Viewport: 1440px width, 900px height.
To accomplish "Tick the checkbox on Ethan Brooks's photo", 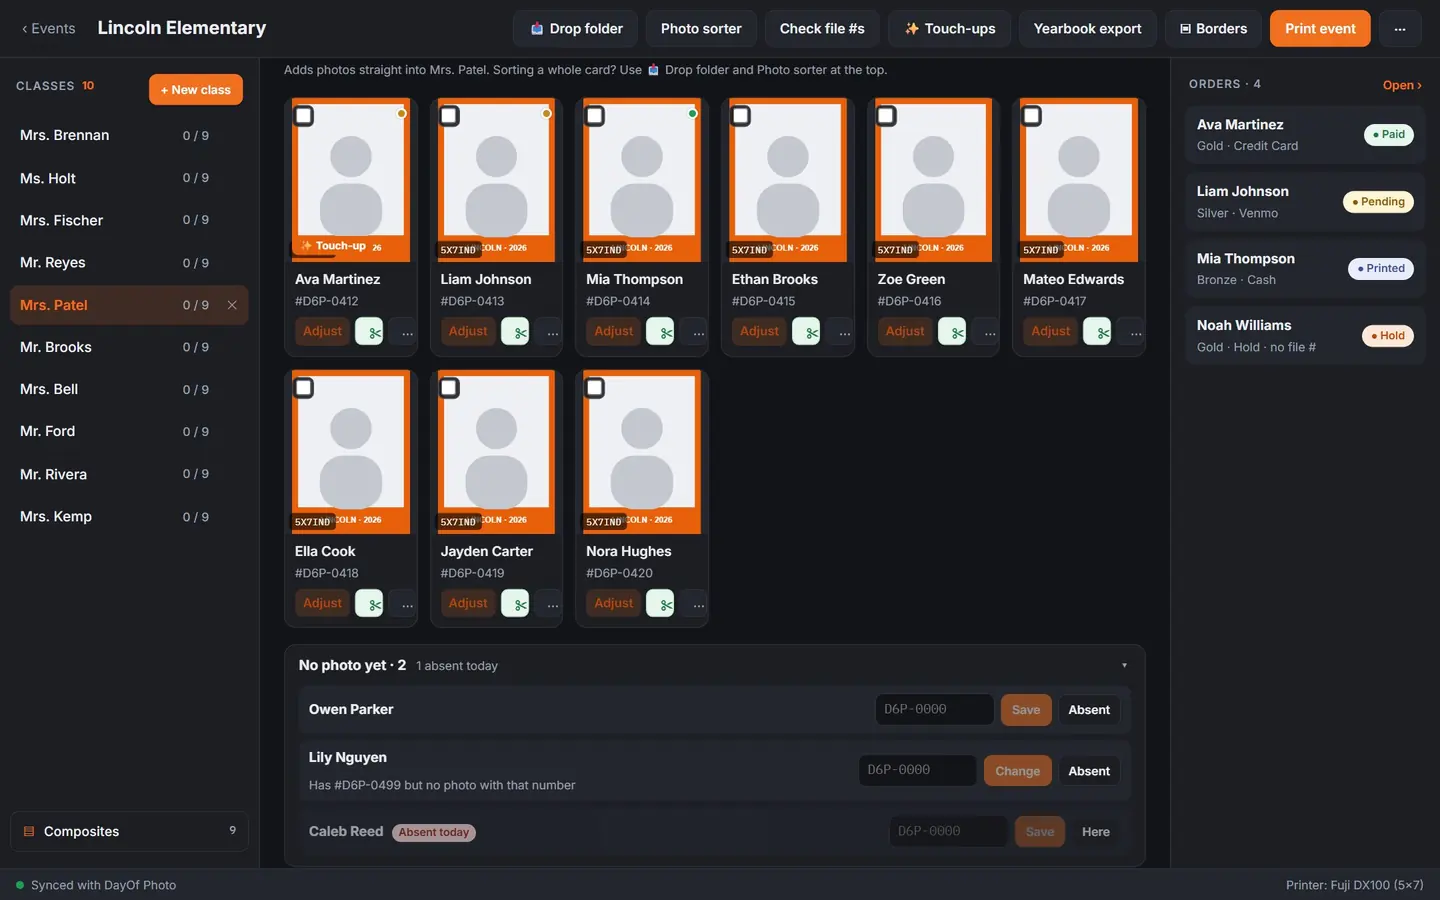I will (741, 116).
